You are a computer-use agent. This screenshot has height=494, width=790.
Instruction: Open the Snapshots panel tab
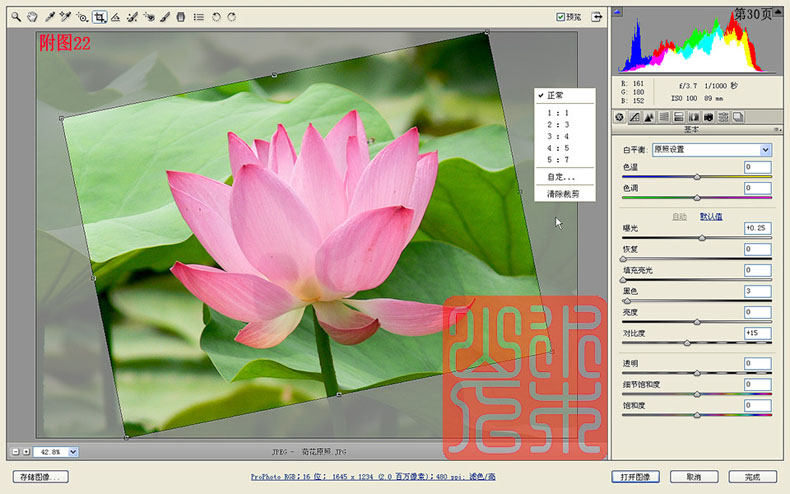[x=738, y=117]
